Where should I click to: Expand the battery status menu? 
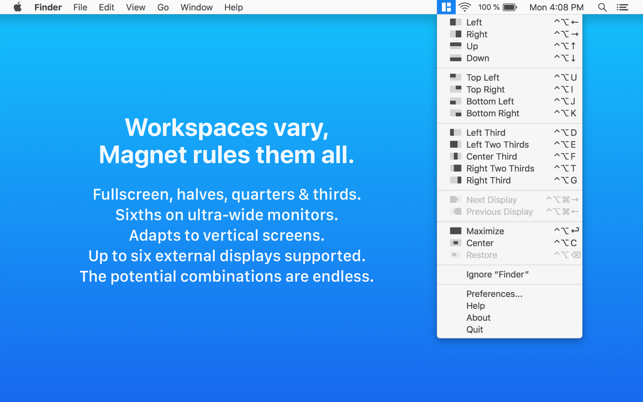pos(510,7)
